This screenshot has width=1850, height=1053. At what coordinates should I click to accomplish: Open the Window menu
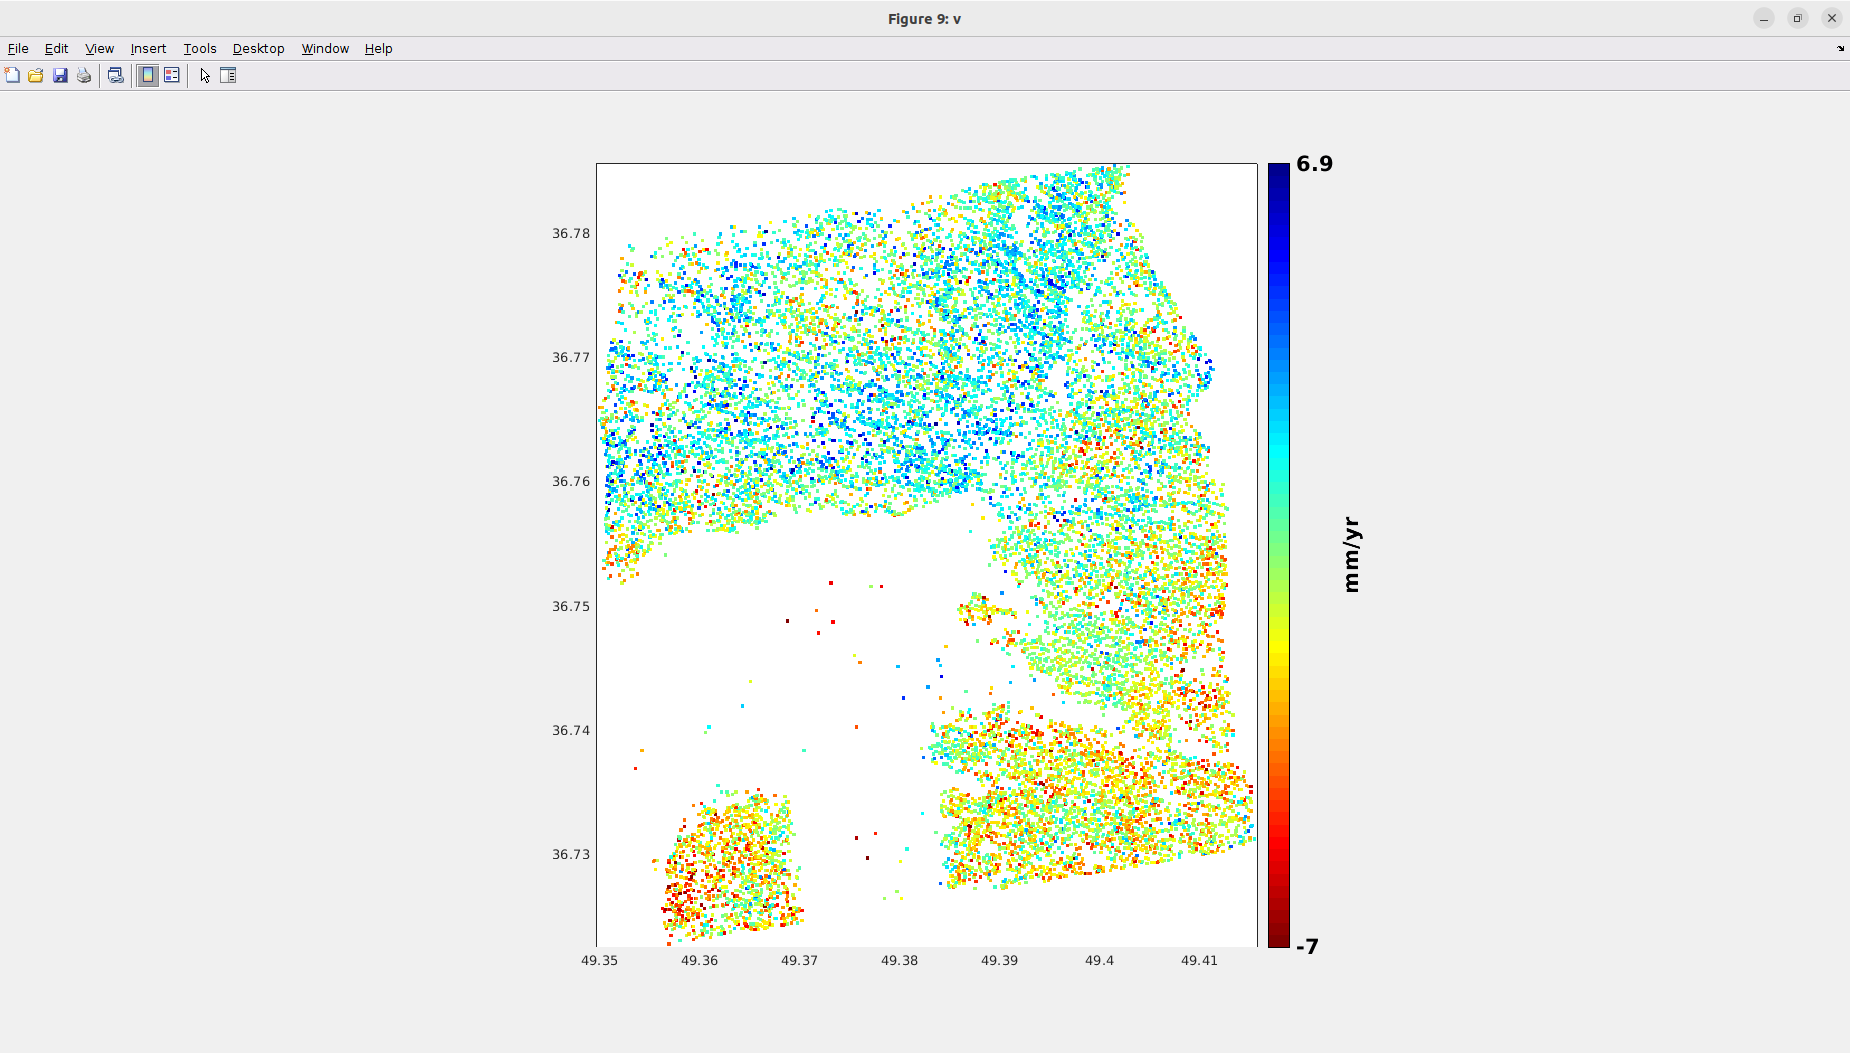coord(325,48)
